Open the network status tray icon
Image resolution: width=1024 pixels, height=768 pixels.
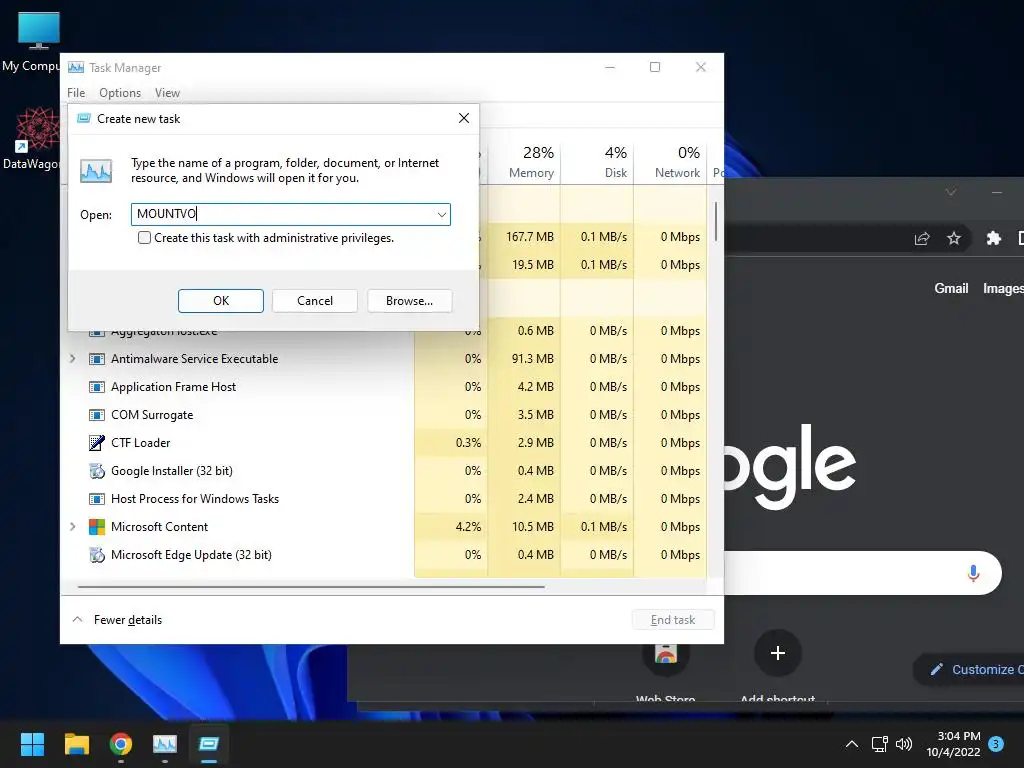click(879, 744)
